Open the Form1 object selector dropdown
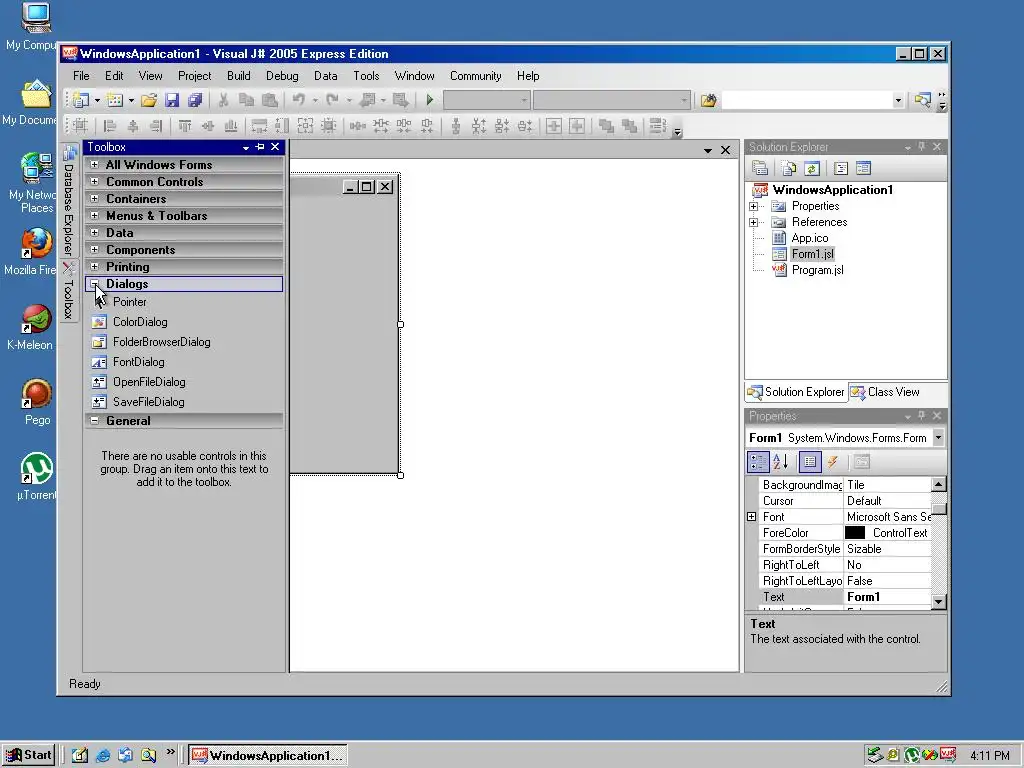 pos(938,438)
